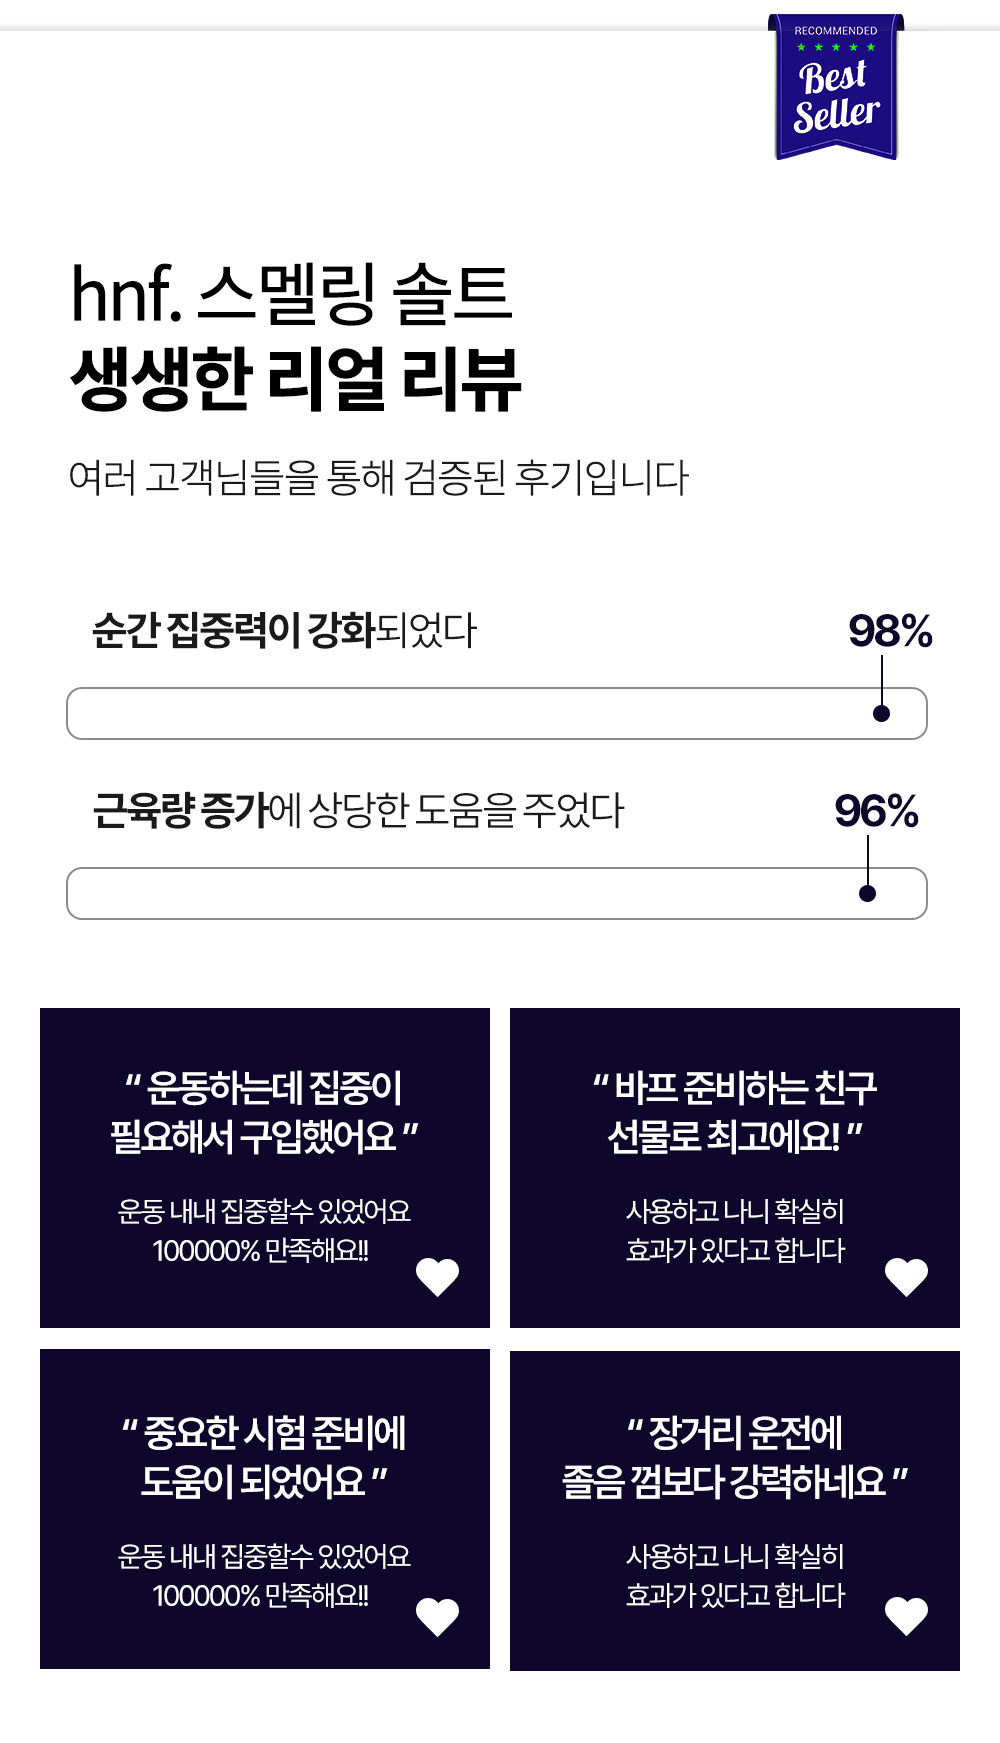
Task: Tap heart on 바프 준비하는 친구 review card
Action: (x=907, y=1277)
